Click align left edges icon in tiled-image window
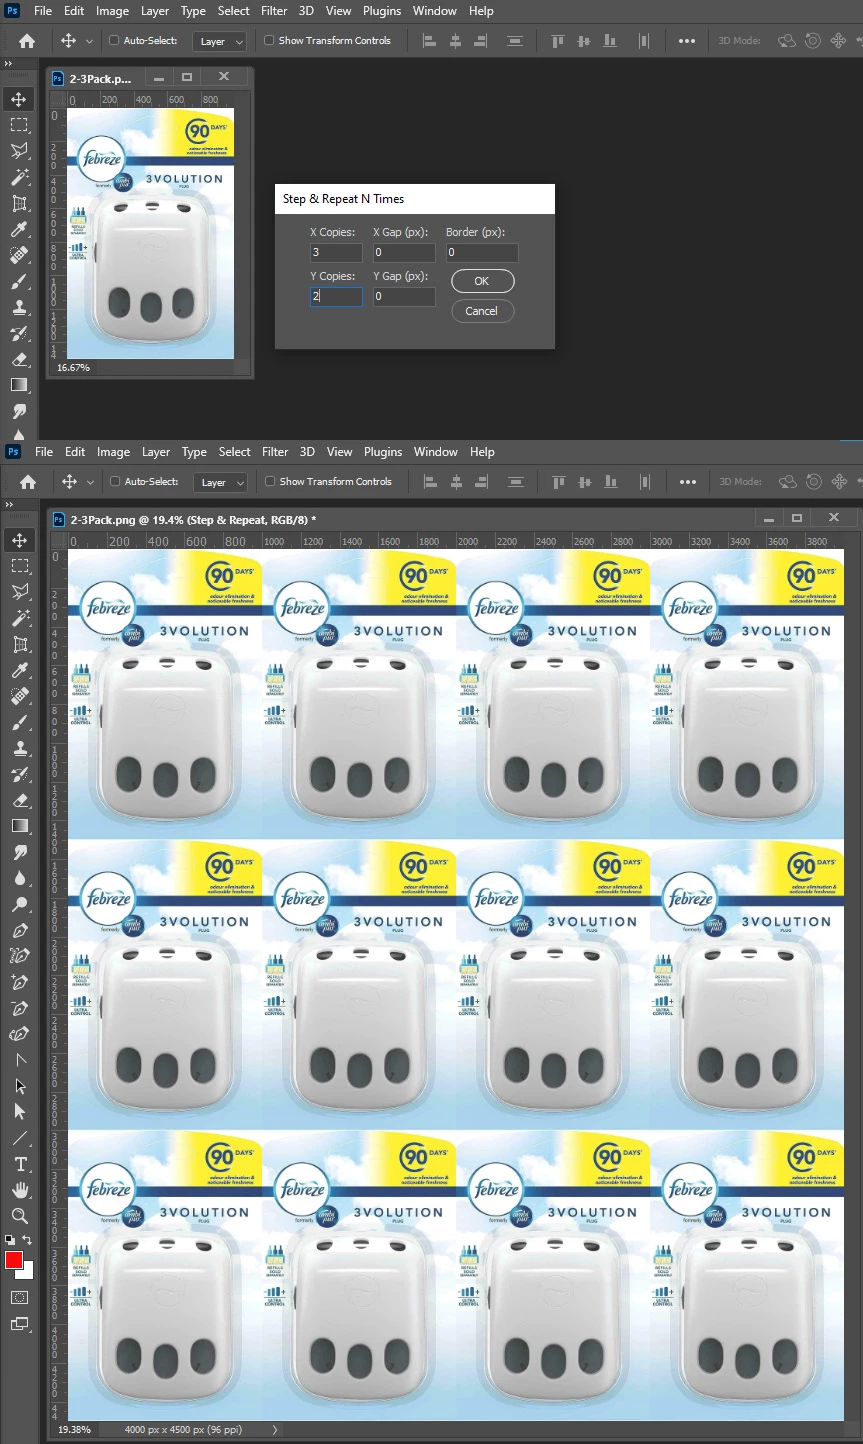Screen dimensions: 863x1444 (430, 482)
